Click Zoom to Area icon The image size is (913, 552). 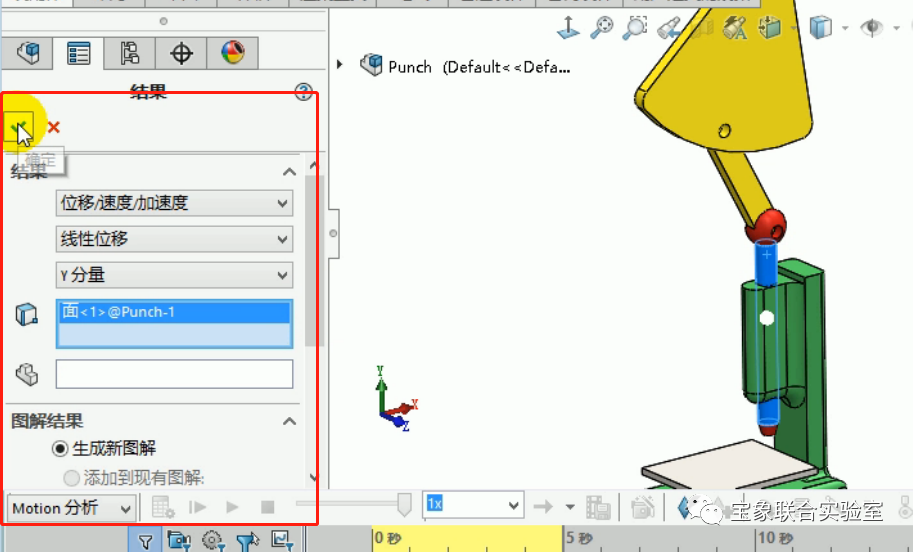tap(635, 27)
